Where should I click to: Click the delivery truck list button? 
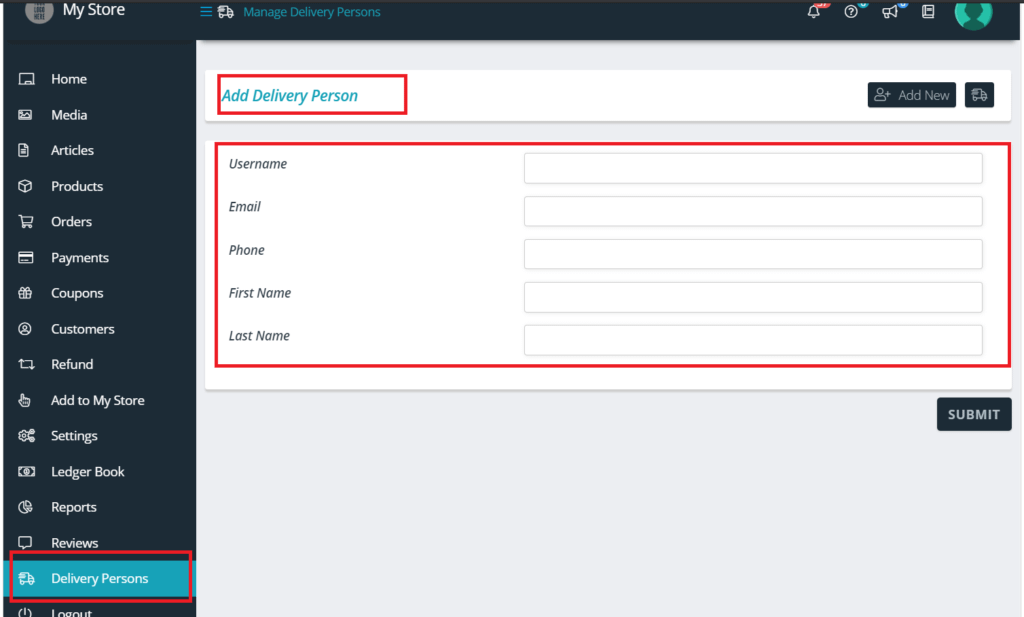[979, 95]
